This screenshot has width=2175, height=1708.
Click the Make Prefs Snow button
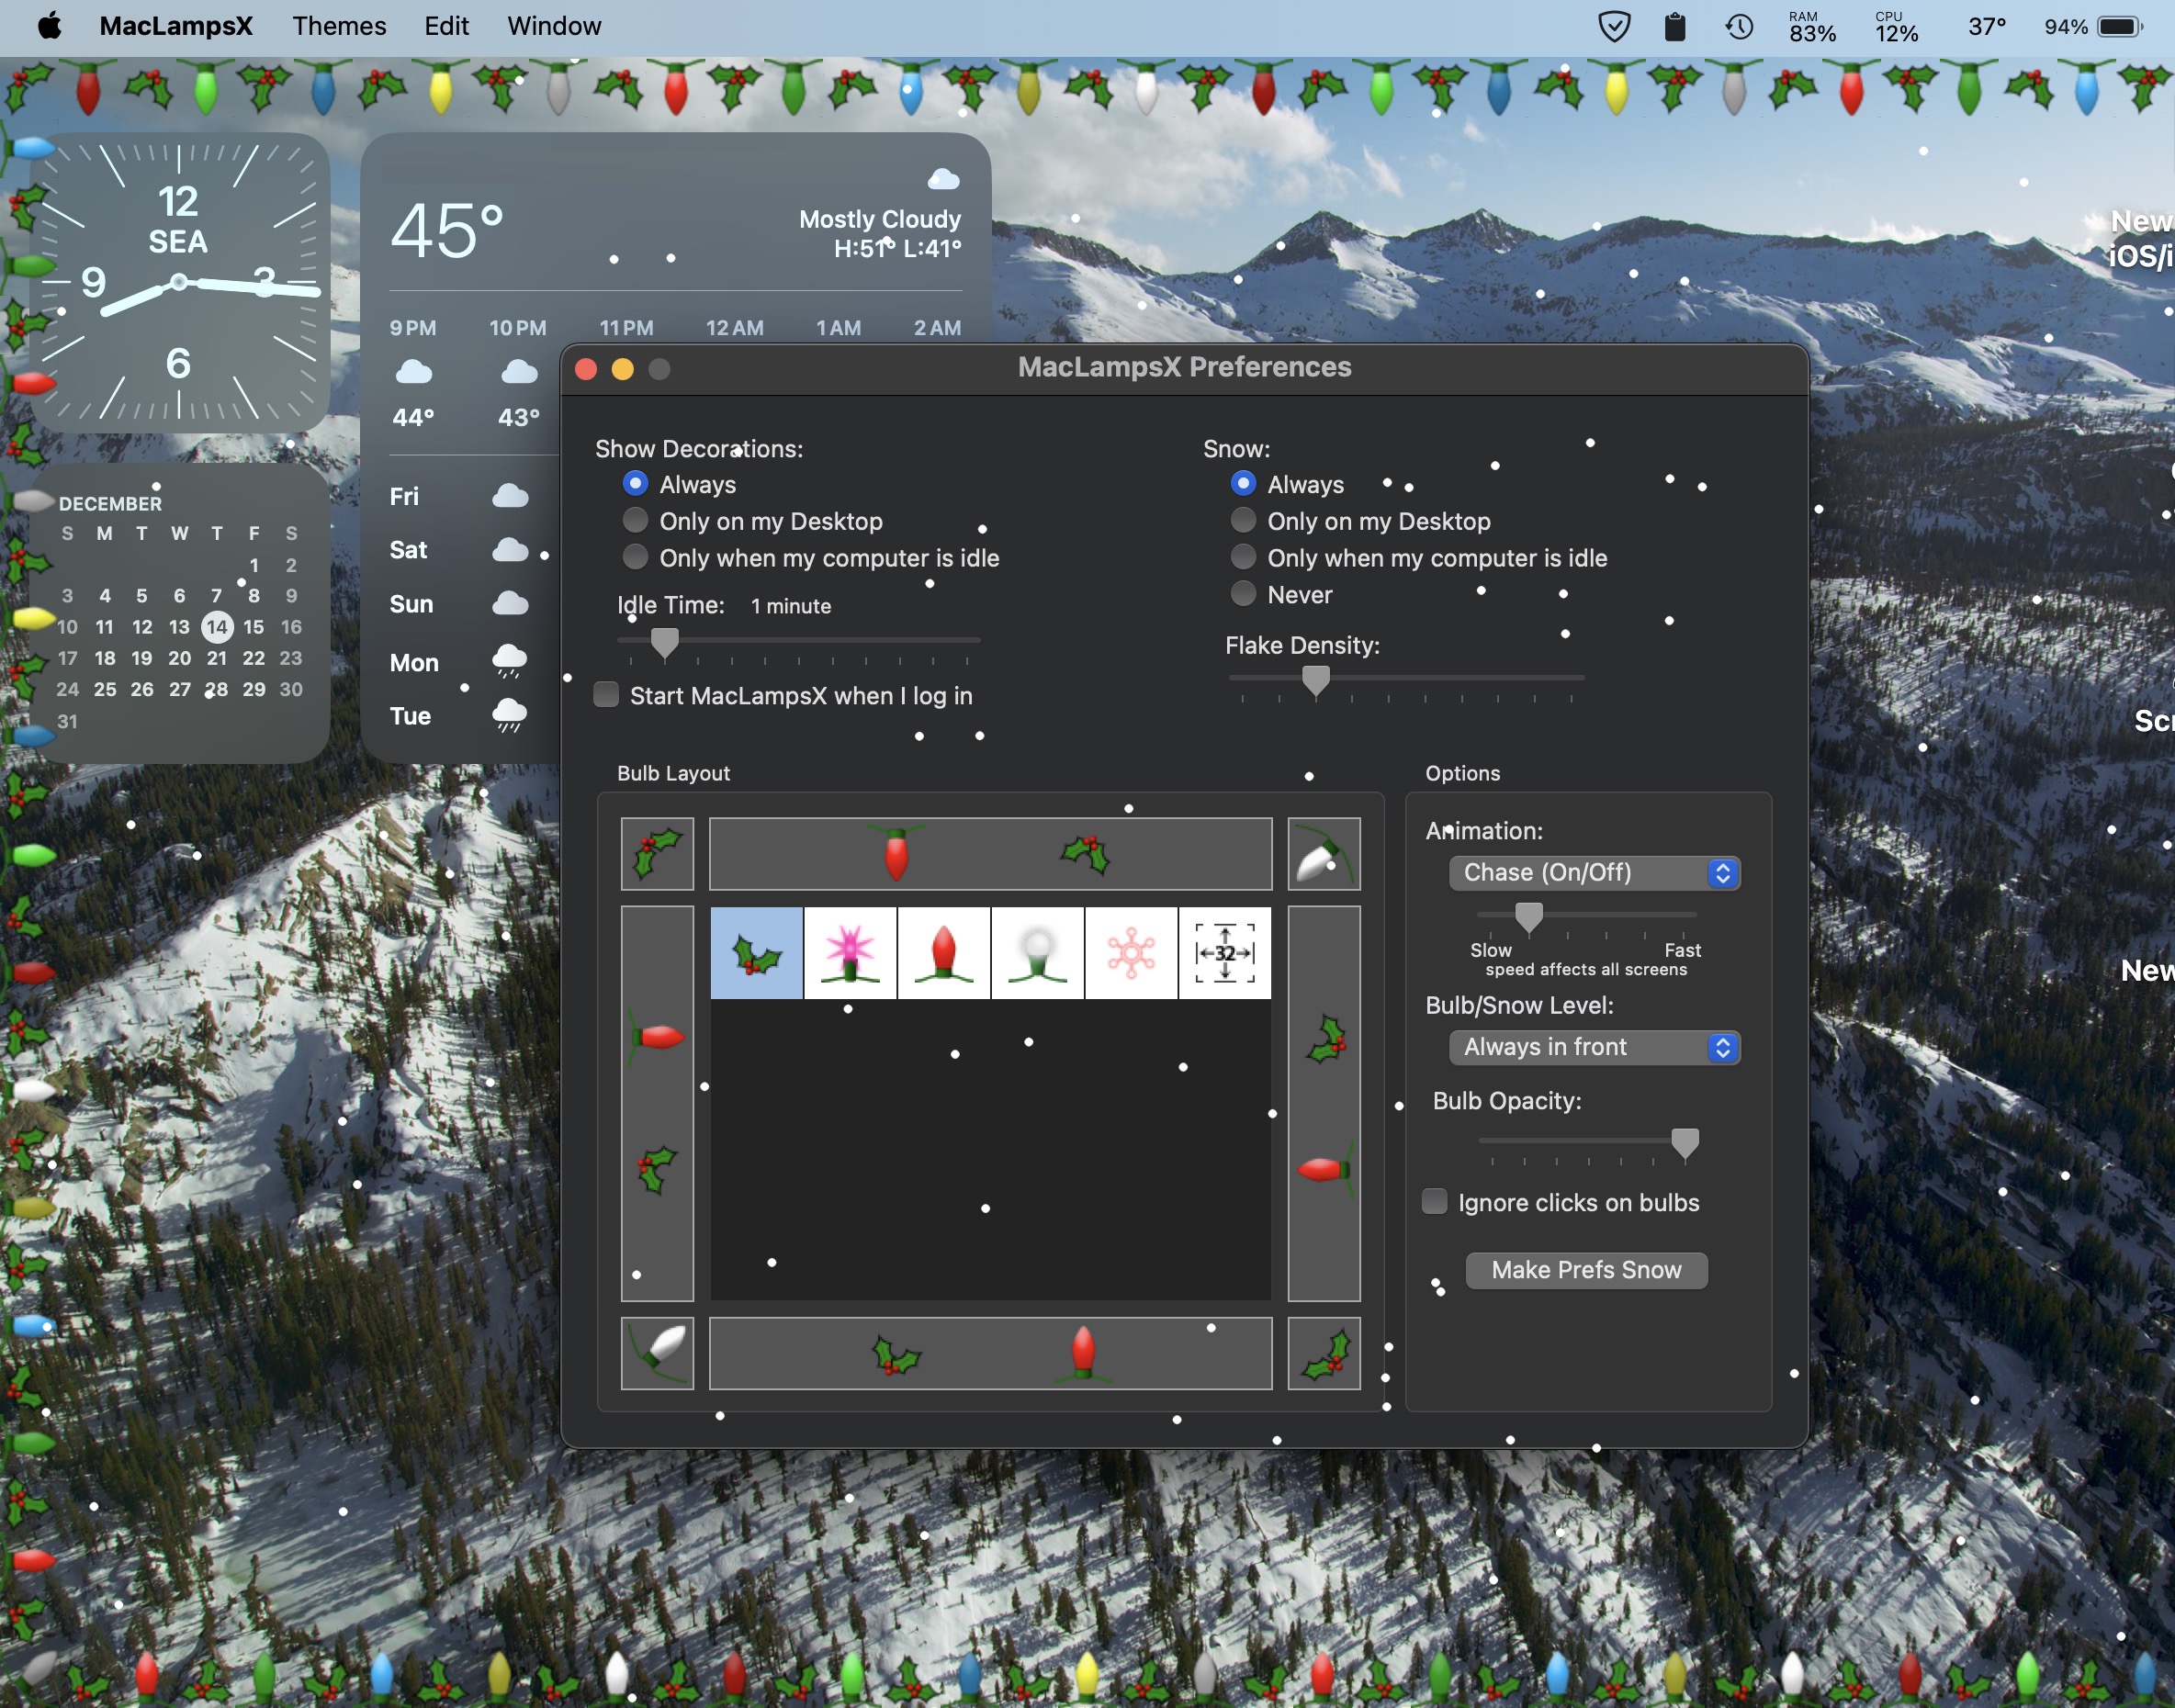click(x=1586, y=1270)
